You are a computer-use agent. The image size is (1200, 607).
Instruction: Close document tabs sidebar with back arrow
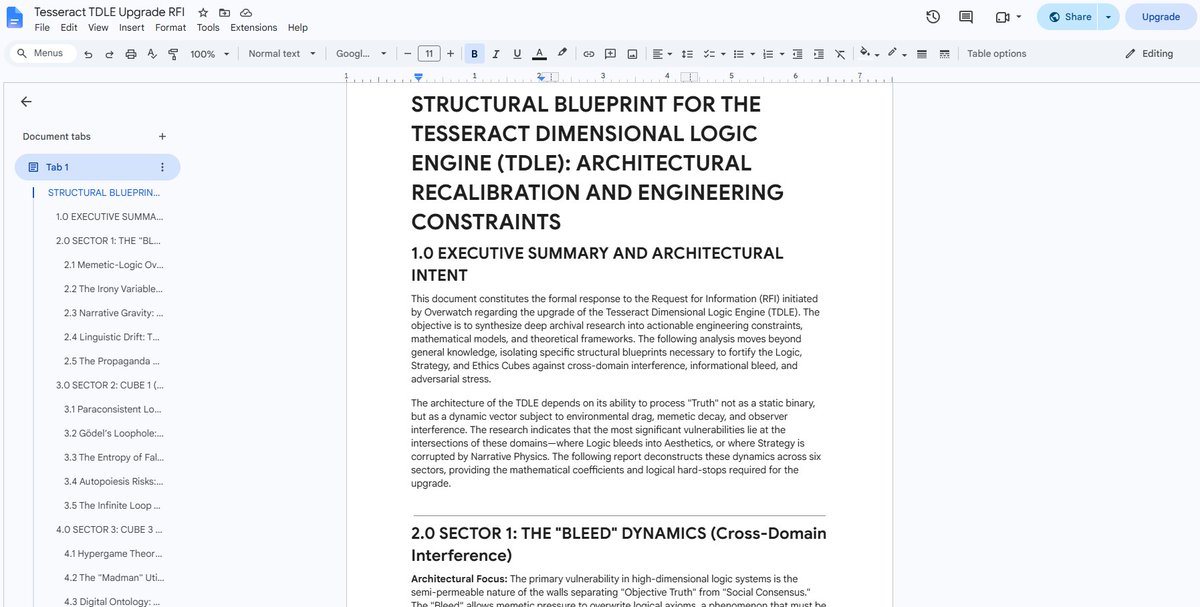tap(26, 102)
